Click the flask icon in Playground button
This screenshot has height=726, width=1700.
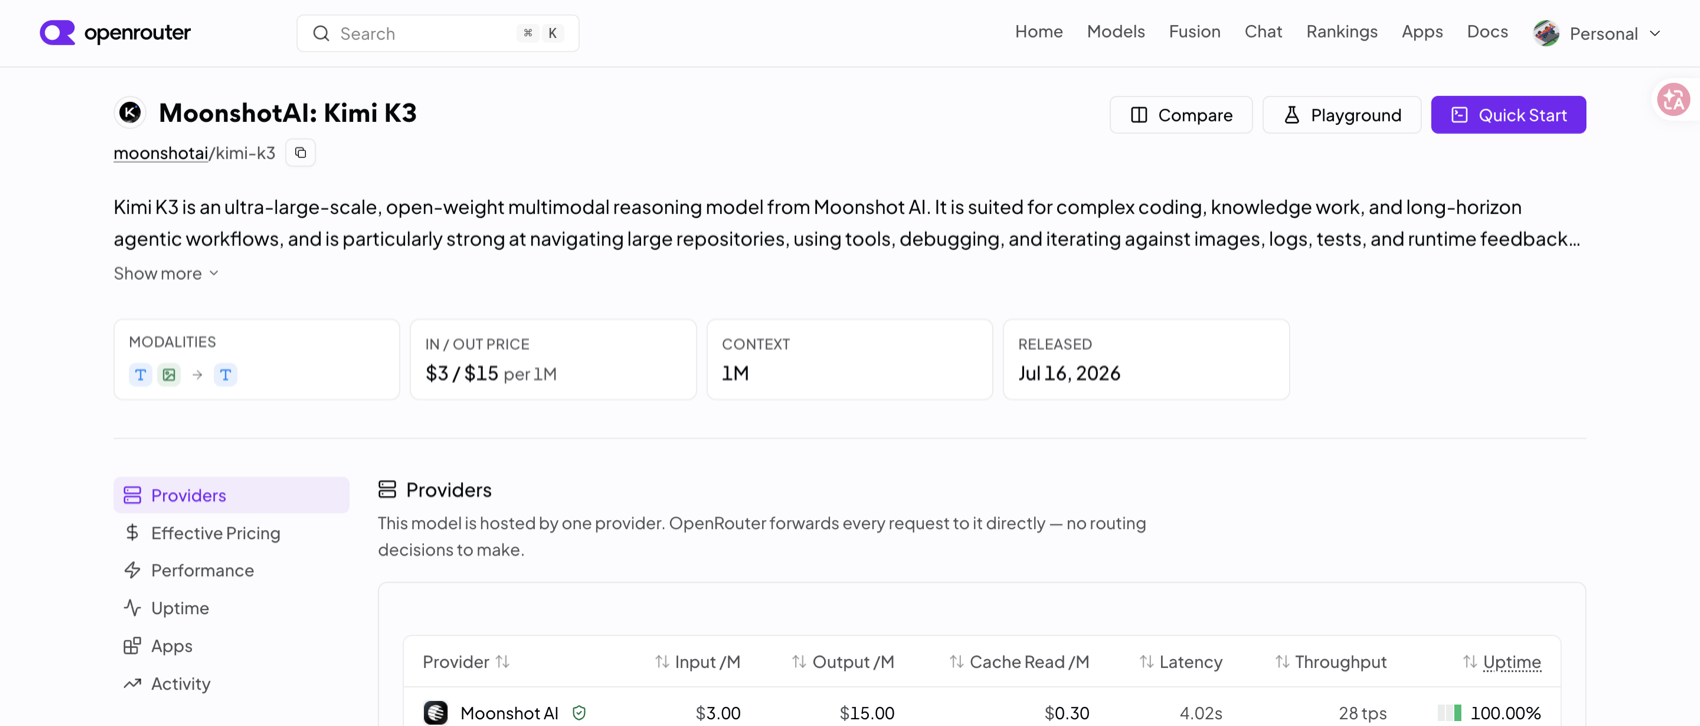click(x=1292, y=115)
